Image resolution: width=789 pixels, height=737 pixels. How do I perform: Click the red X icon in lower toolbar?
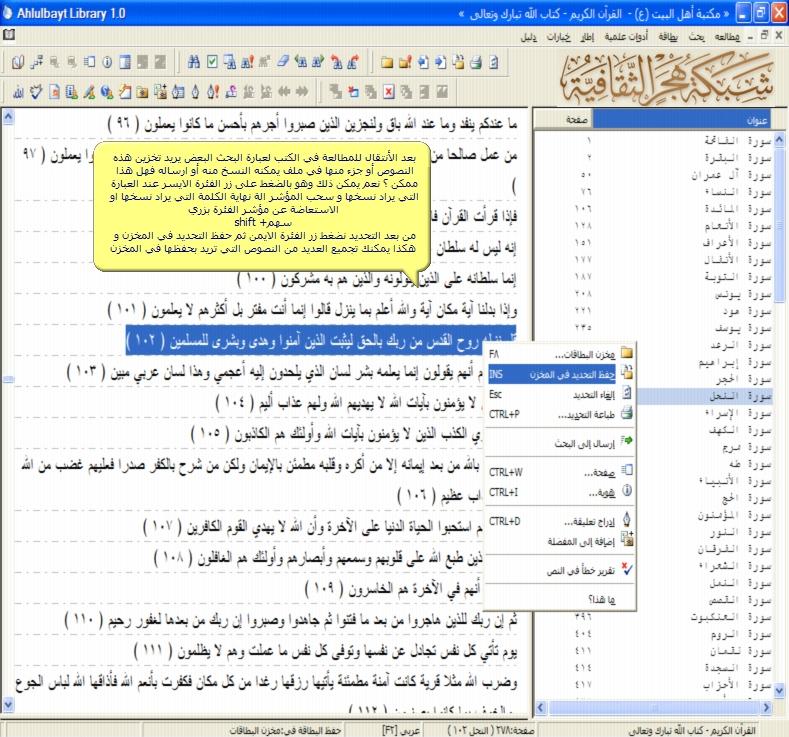388,92
